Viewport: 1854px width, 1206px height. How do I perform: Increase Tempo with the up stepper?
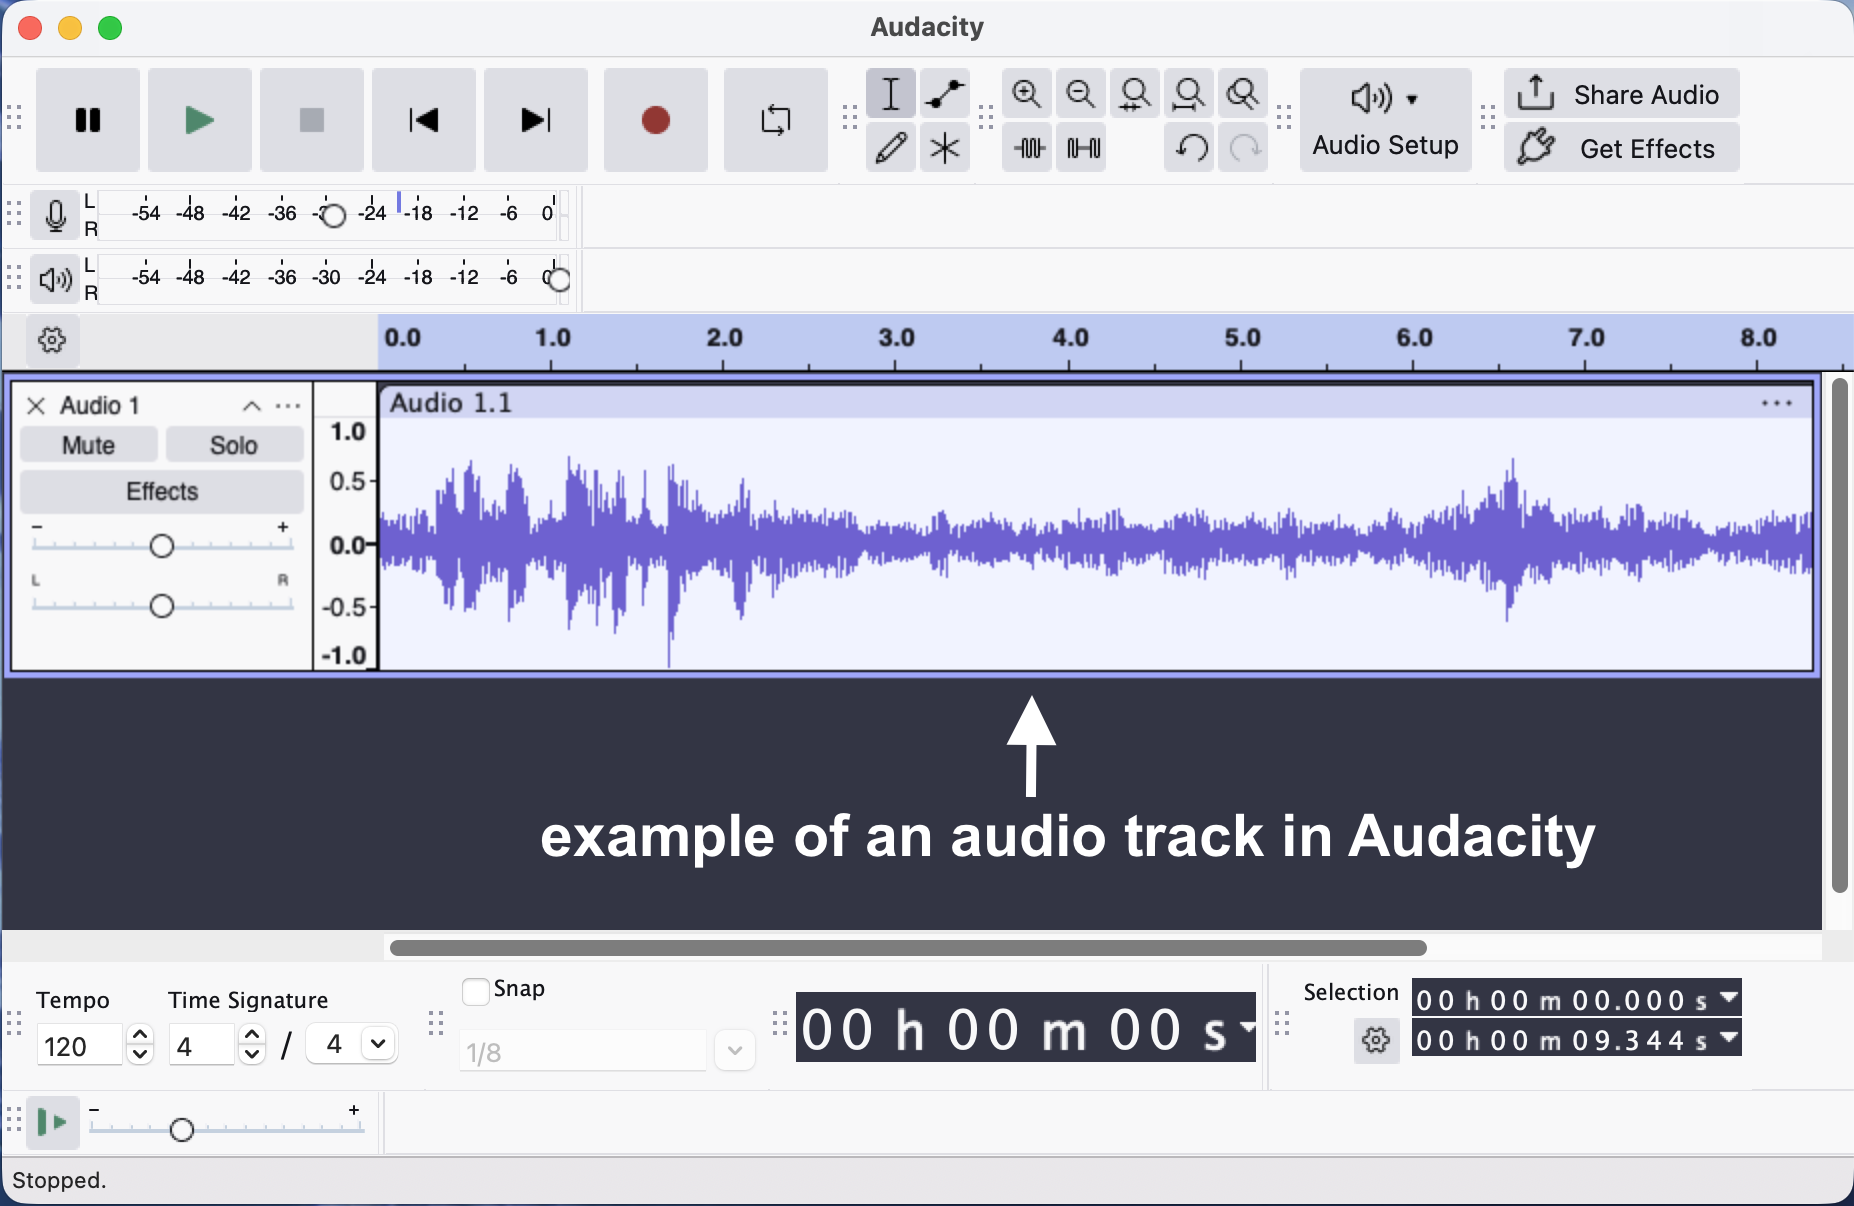coord(141,1036)
